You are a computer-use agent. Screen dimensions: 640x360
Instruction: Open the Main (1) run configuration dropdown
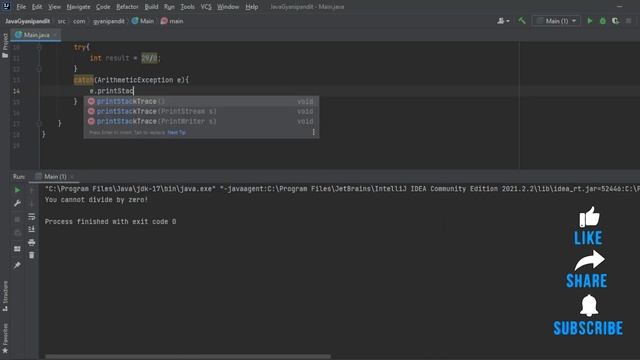click(556, 21)
